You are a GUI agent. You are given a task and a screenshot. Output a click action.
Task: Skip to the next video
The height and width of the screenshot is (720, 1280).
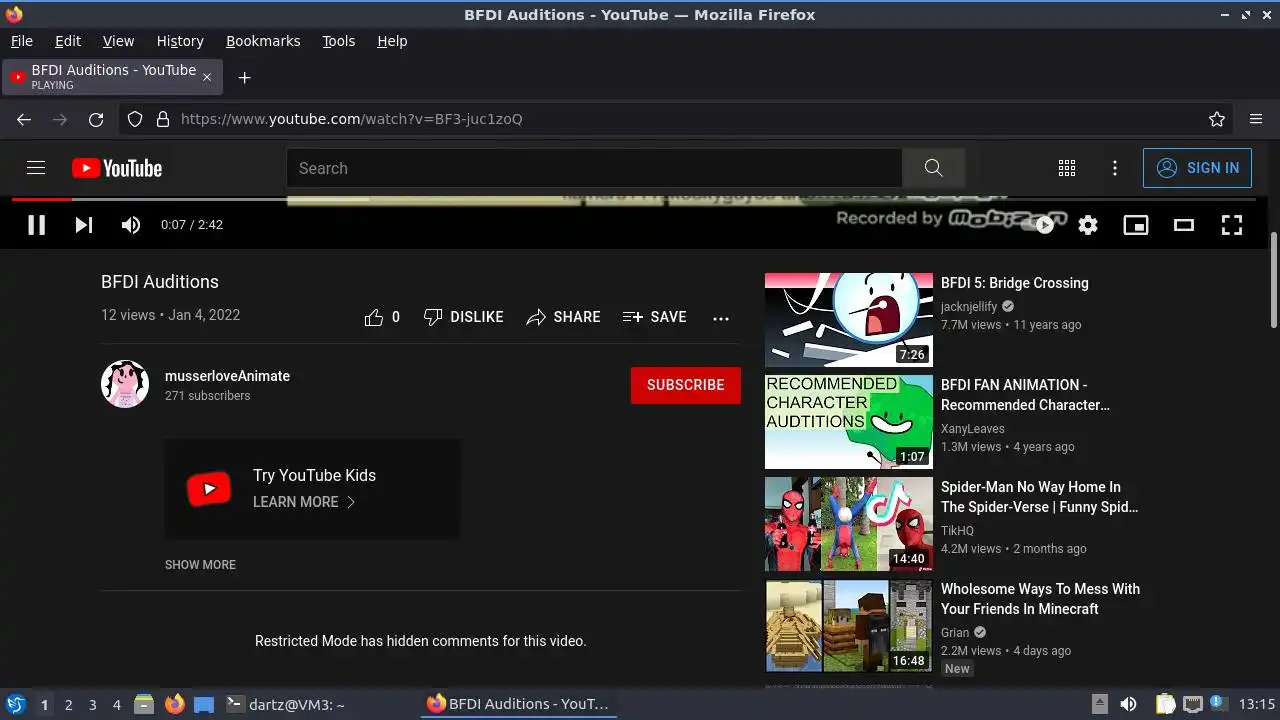84,225
